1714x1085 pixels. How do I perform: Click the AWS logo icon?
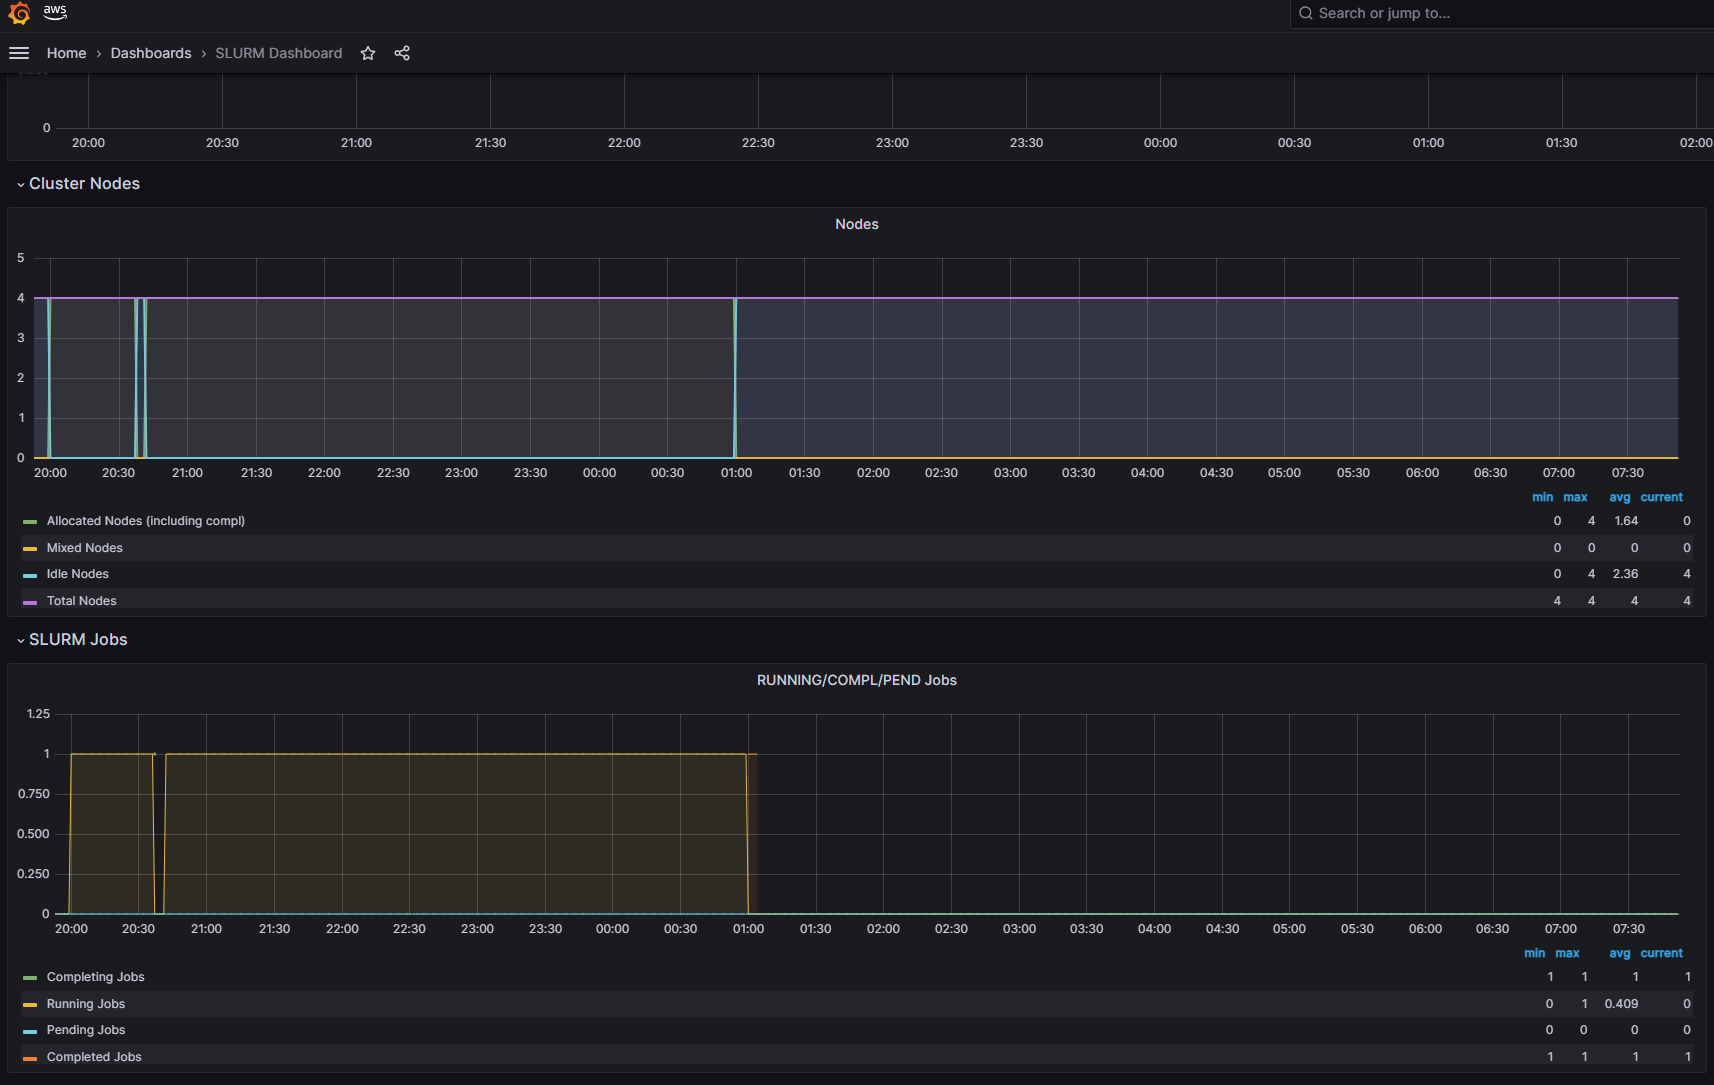point(55,12)
